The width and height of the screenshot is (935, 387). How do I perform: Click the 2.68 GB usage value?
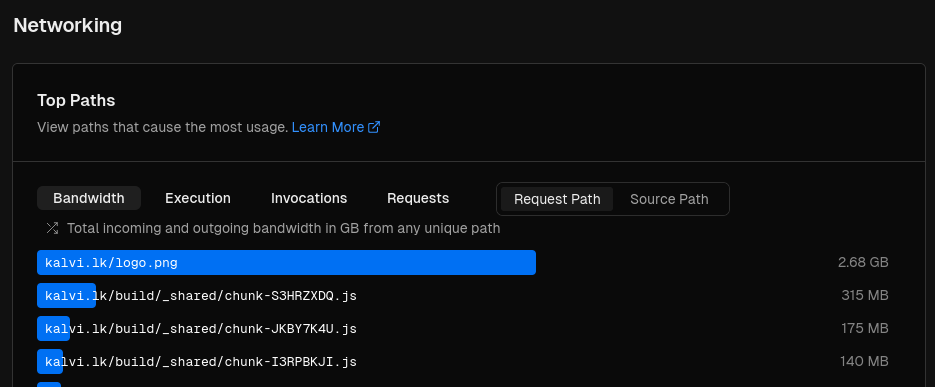tap(863, 262)
